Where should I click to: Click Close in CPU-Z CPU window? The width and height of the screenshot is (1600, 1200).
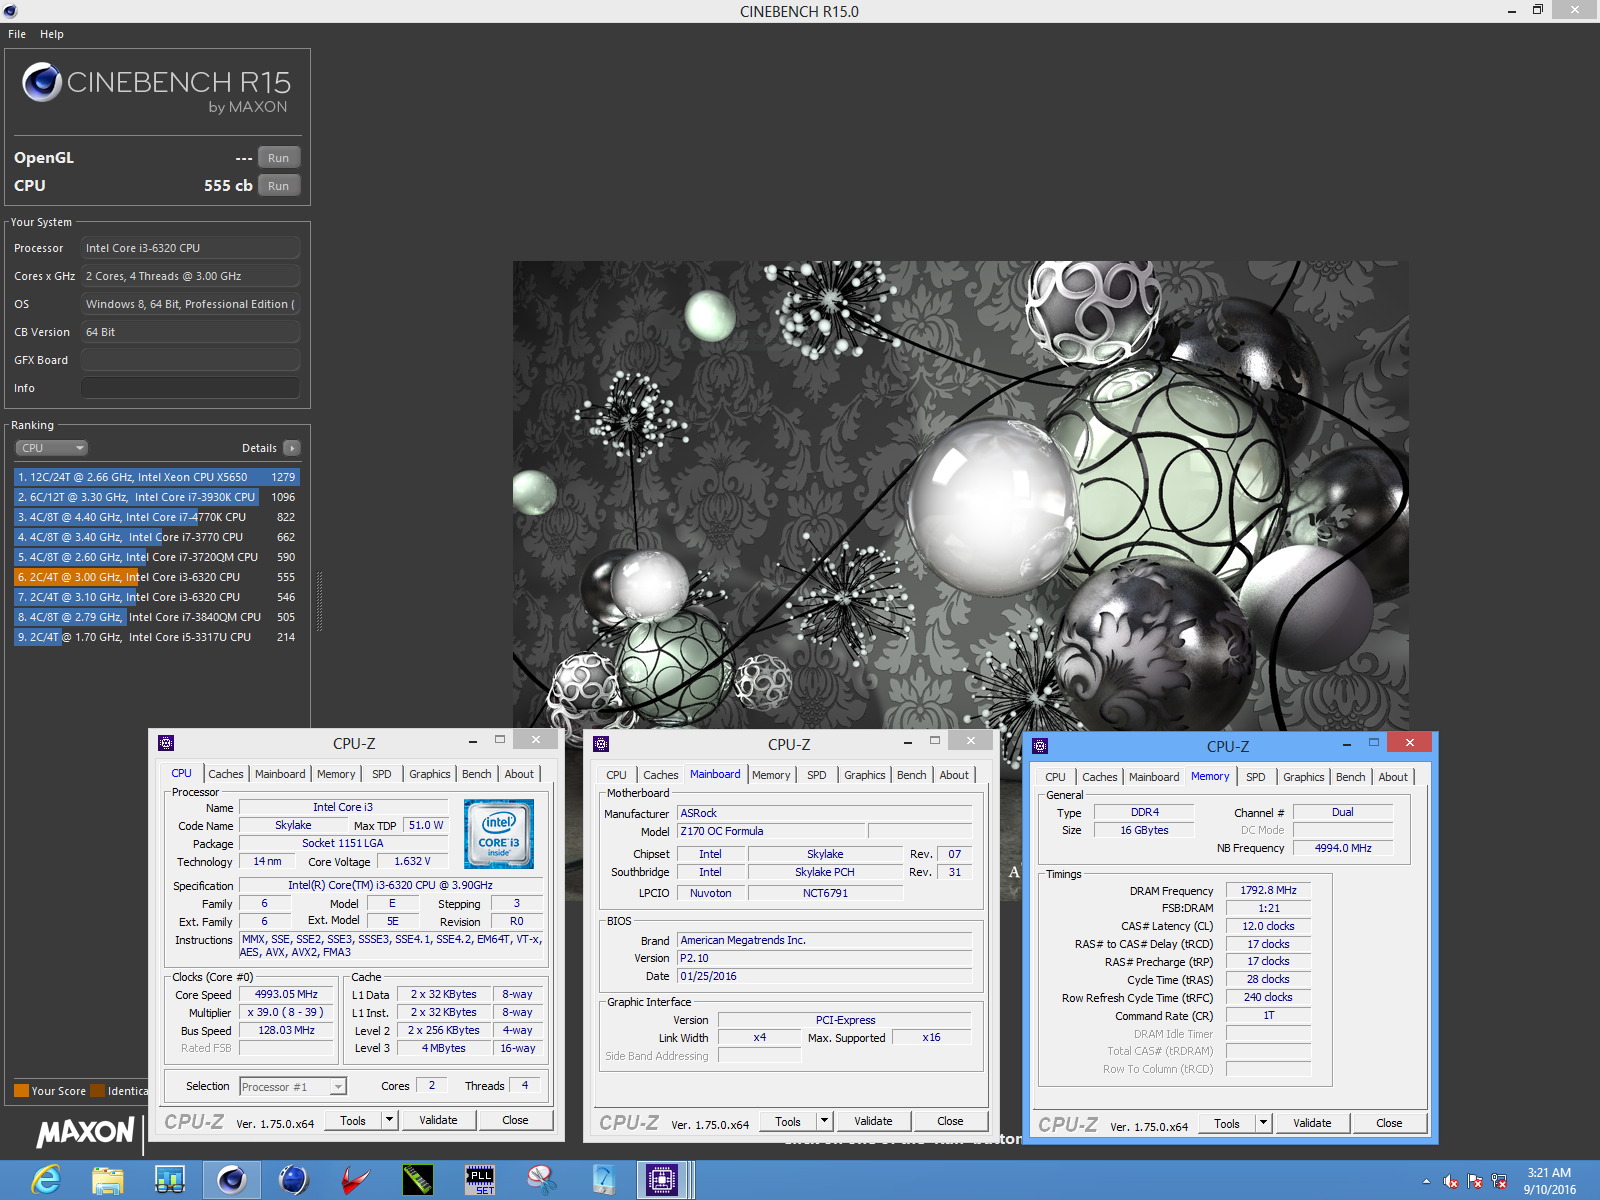pos(515,1120)
